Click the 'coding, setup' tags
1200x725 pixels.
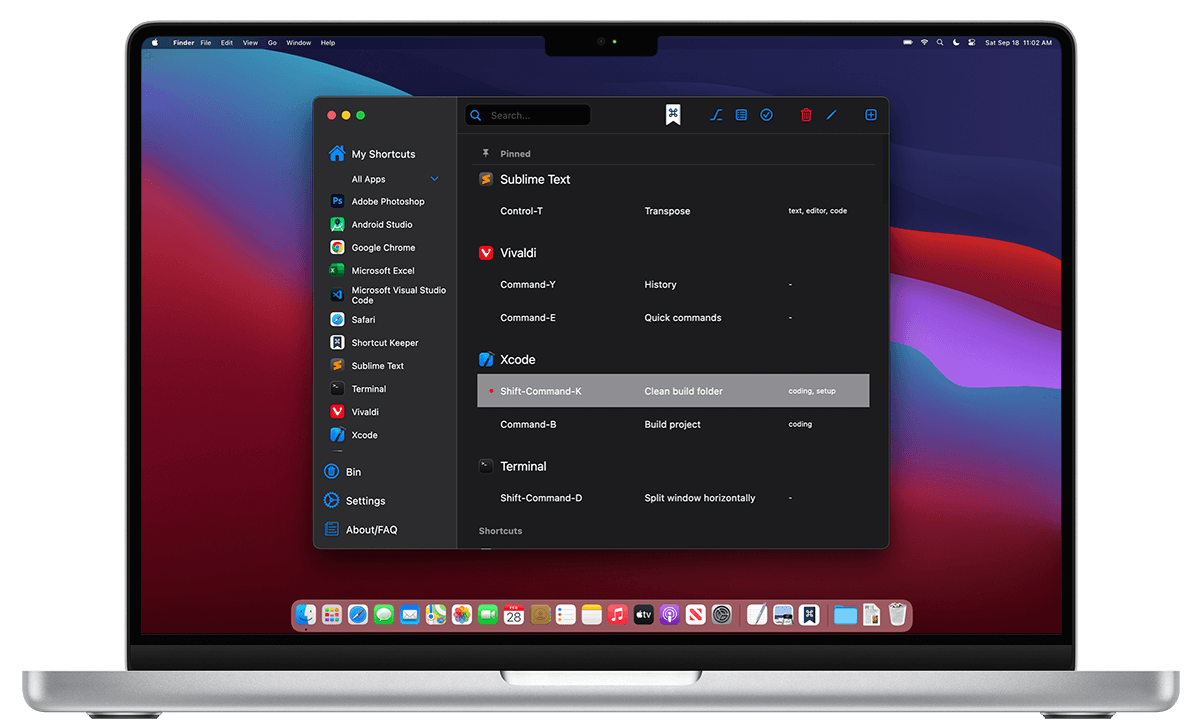tap(812, 391)
